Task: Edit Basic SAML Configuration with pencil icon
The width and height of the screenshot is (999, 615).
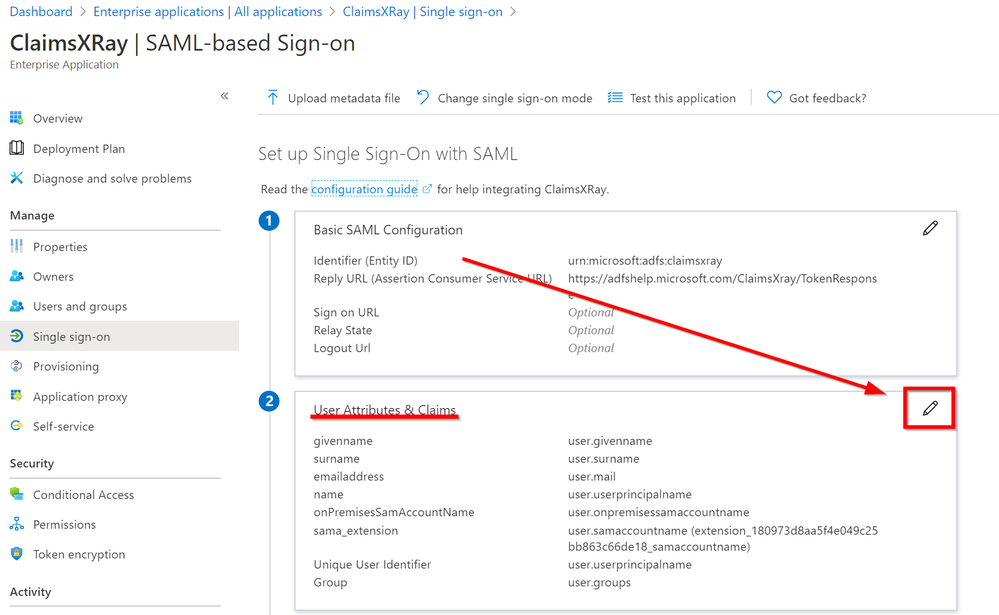Action: 930,228
